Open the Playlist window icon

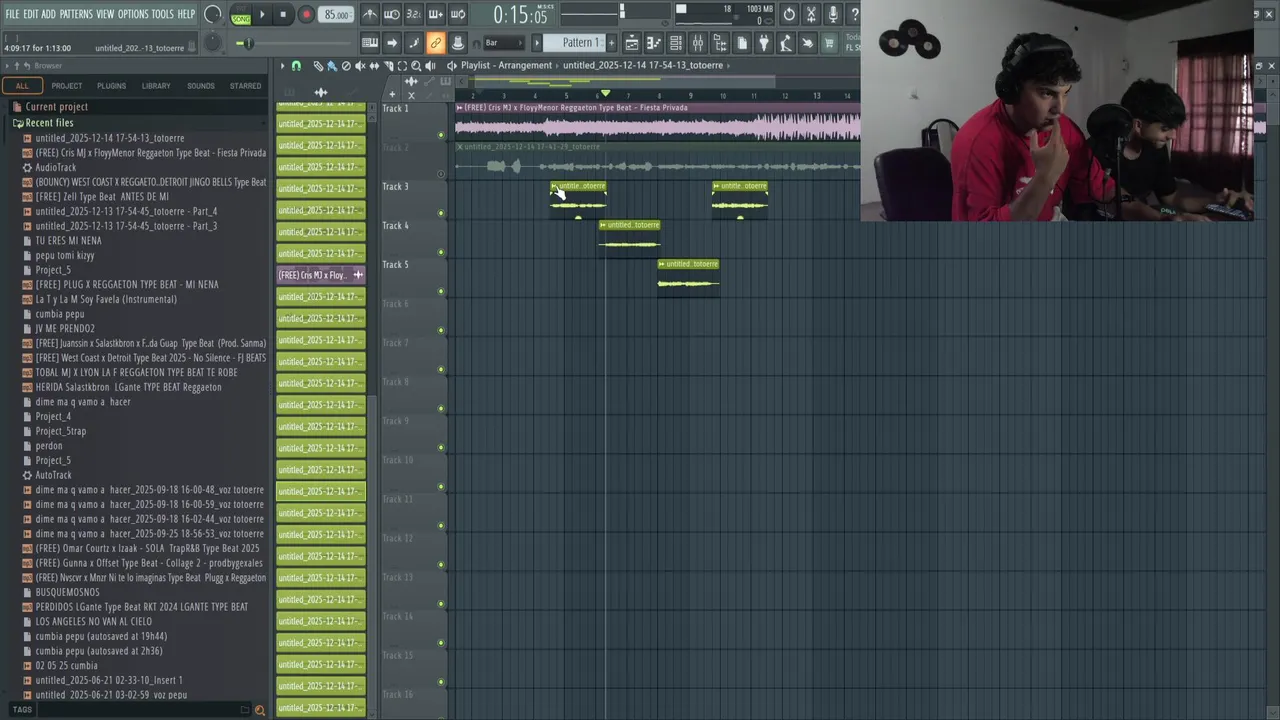click(632, 43)
